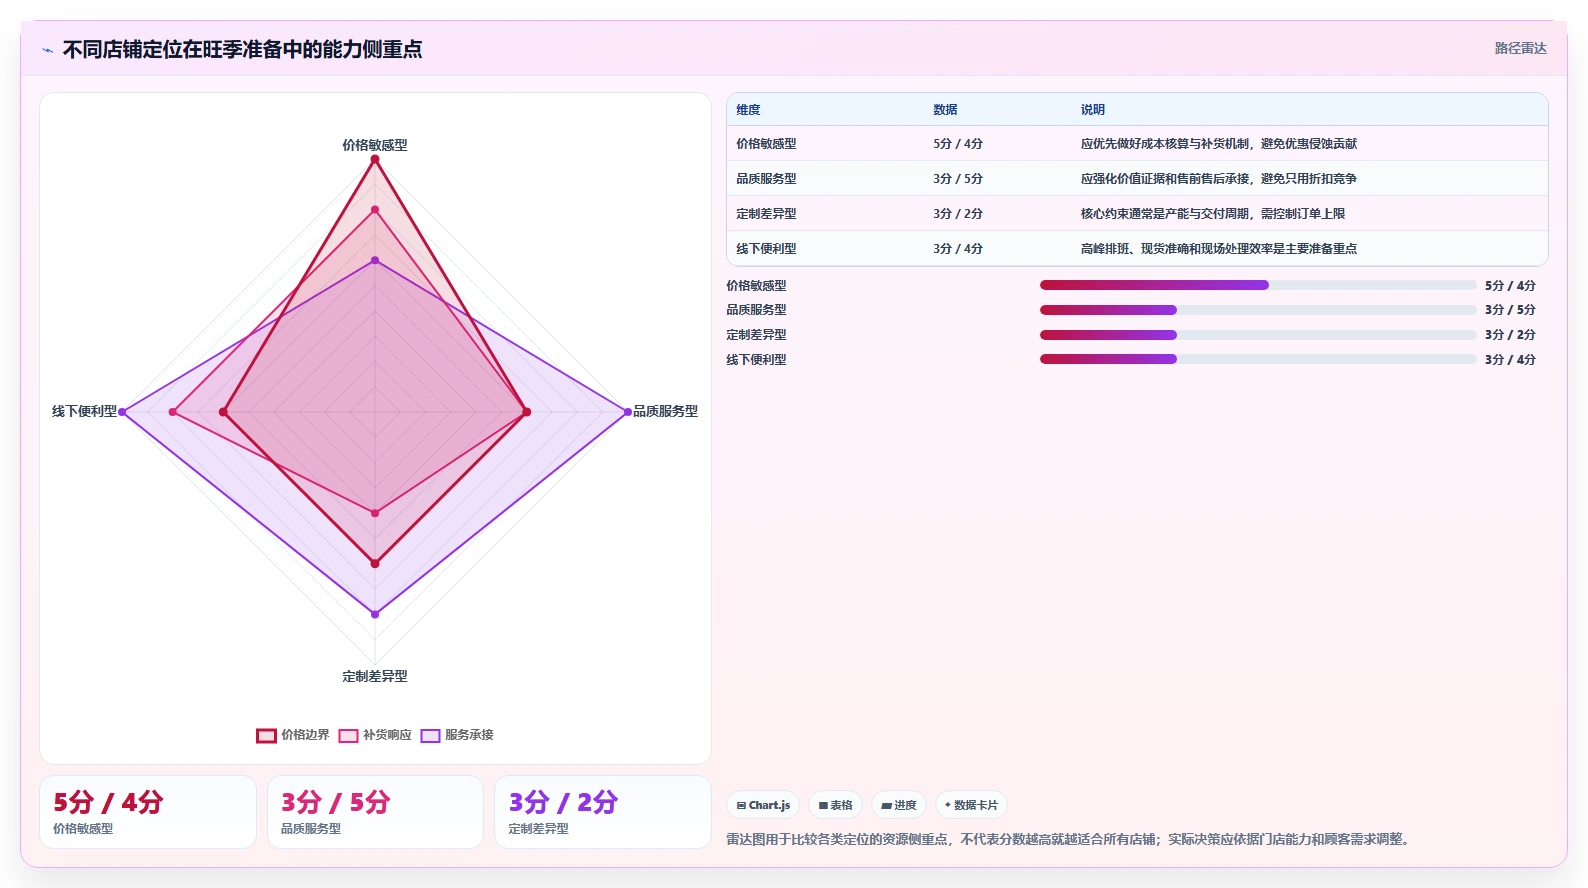Toggle the 补货响应 legend swatch
Image resolution: width=1588 pixels, height=888 pixels.
[x=348, y=735]
